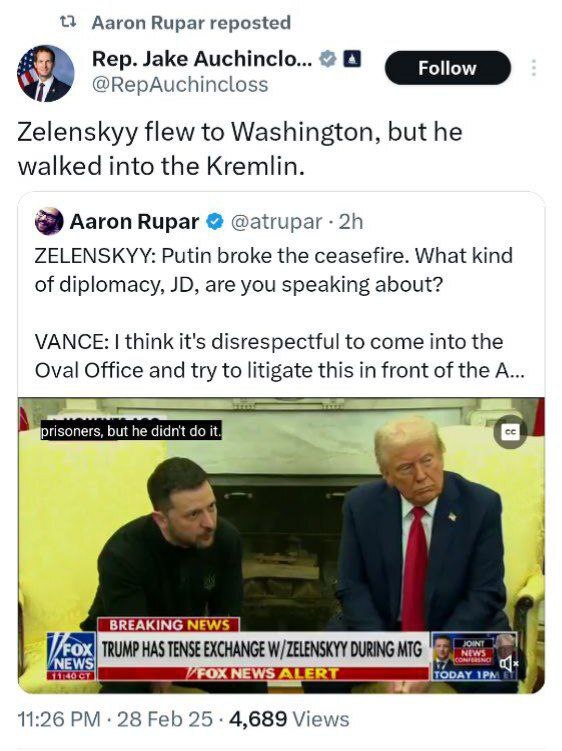Expand the truncated quoted post text
Viewport: 562px width, 751px height.
[280, 356]
